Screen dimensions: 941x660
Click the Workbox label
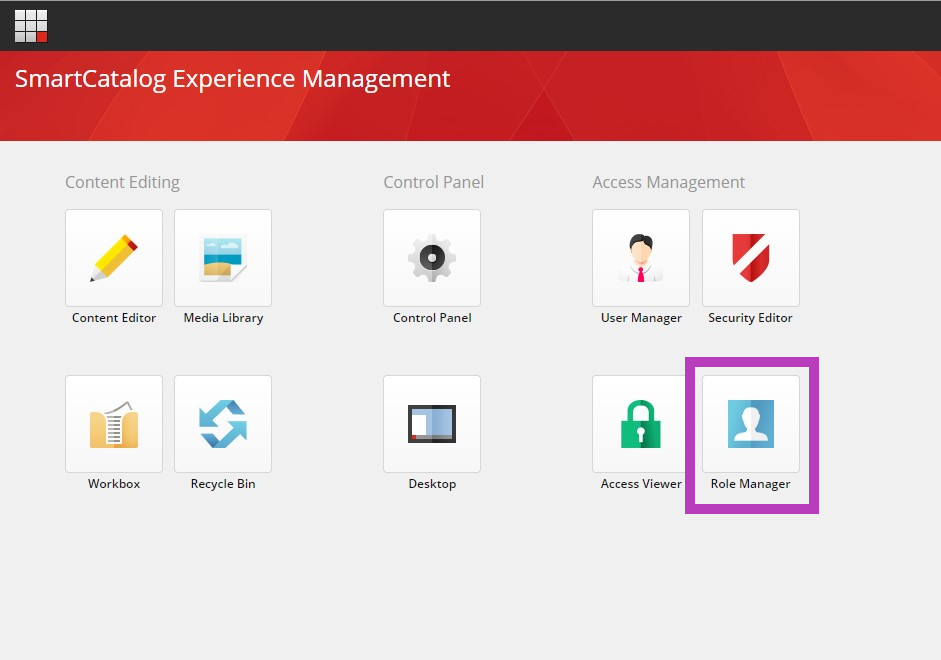click(114, 484)
